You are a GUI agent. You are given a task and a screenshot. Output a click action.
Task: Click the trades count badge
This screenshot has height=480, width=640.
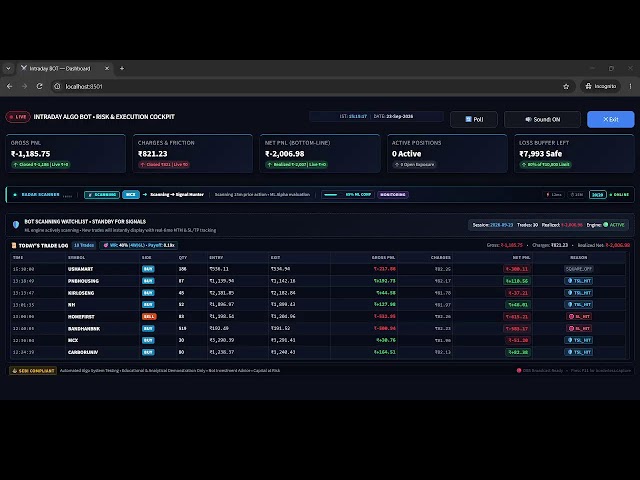pyautogui.click(x=84, y=245)
